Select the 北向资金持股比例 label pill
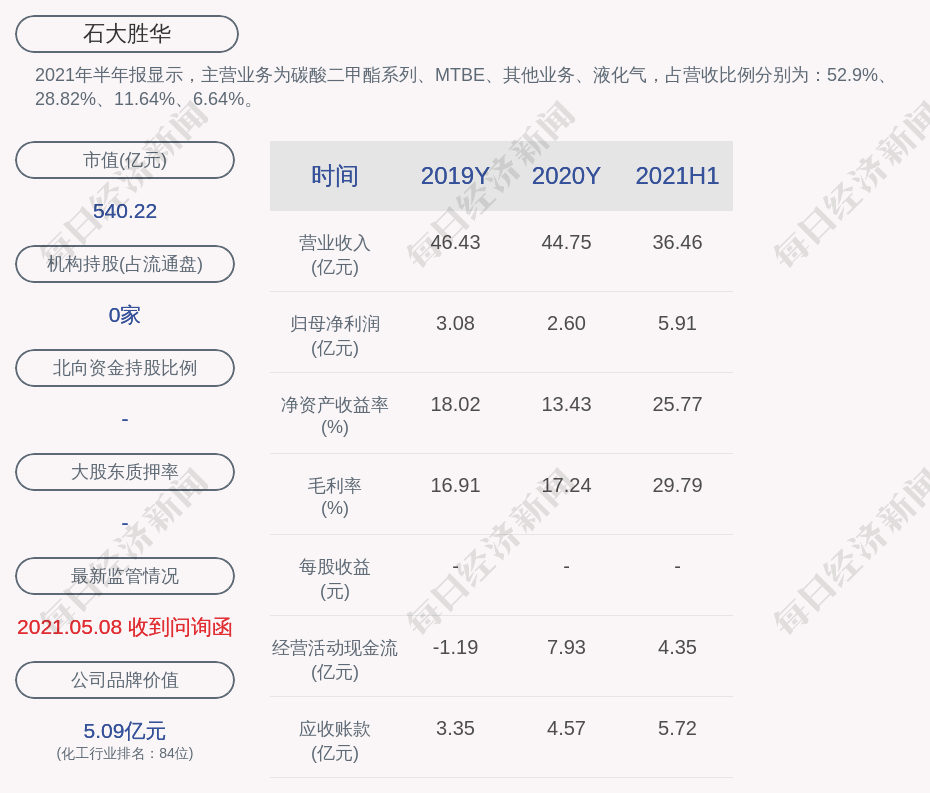The height and width of the screenshot is (793, 930). click(x=125, y=368)
